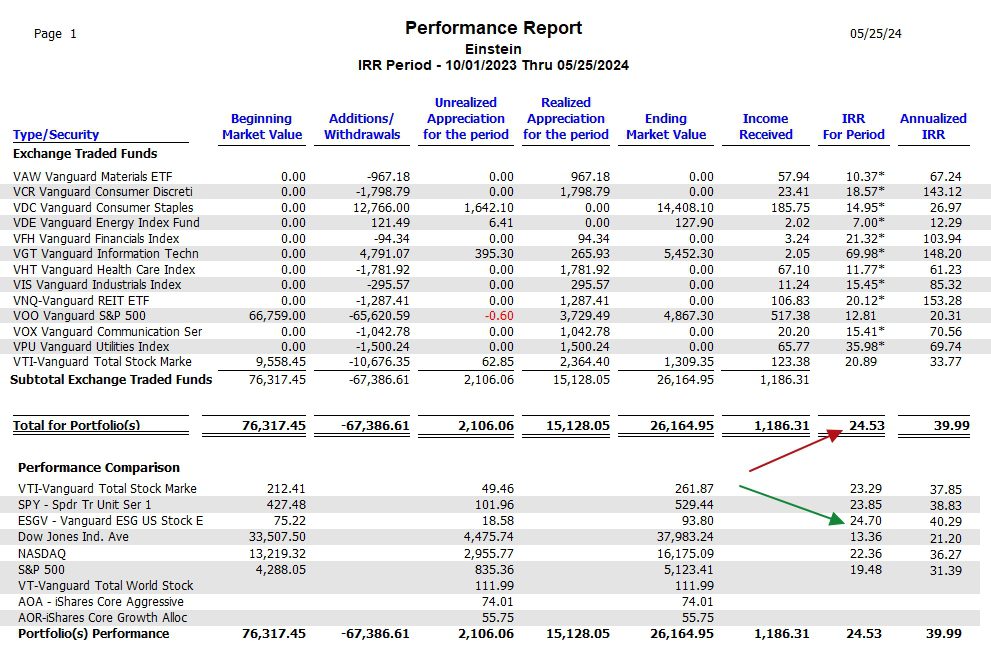Click AOR-iShares Core Growth Alloc label
Screen dimensions: 991x653
click(x=102, y=618)
